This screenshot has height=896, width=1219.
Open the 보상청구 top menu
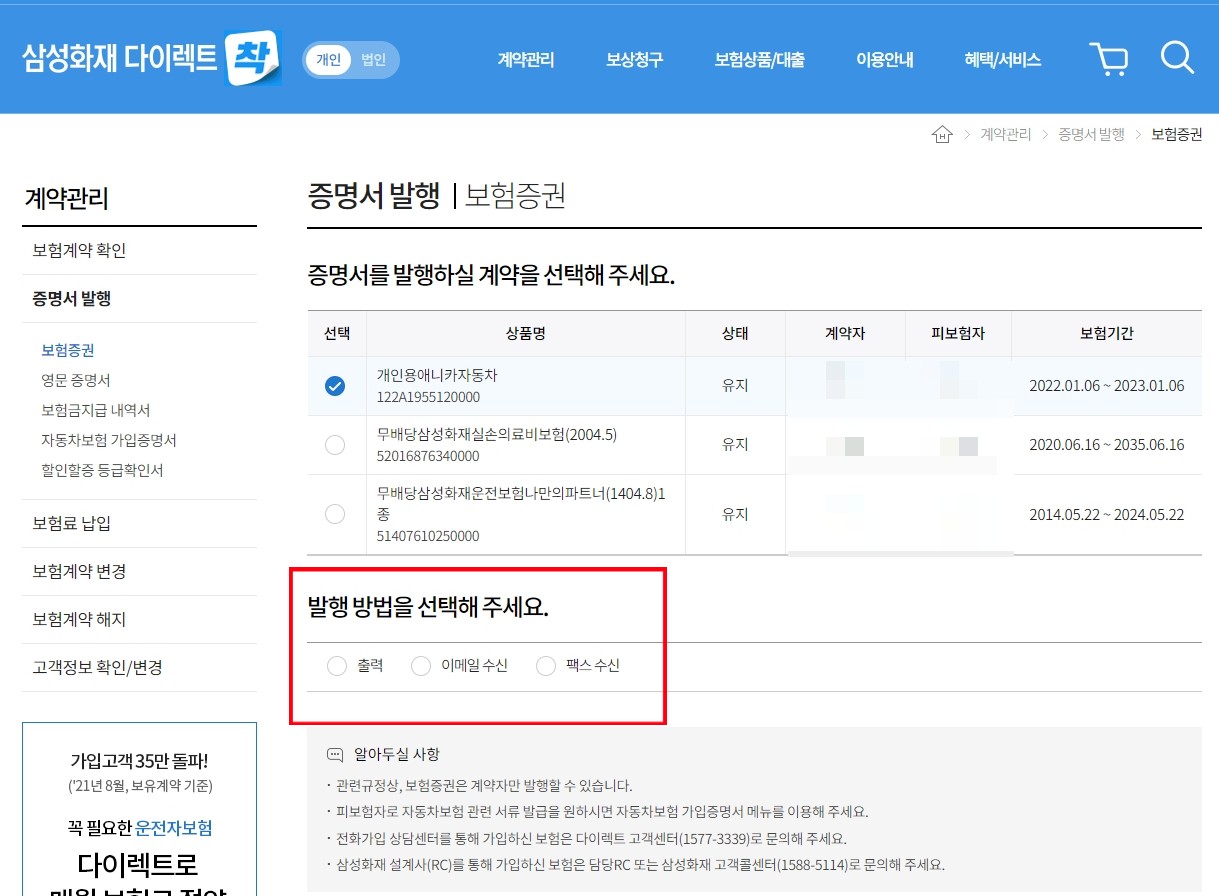click(634, 60)
